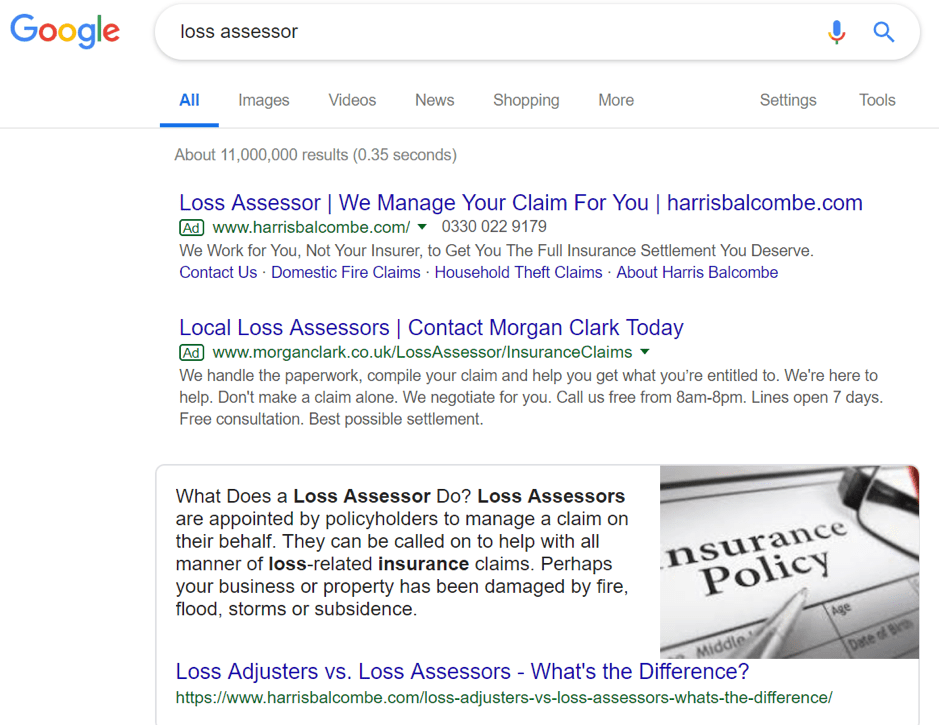Viewport: 939px width, 725px height.
Task: Open the About Harris Balcombe sitelink
Action: coord(697,272)
